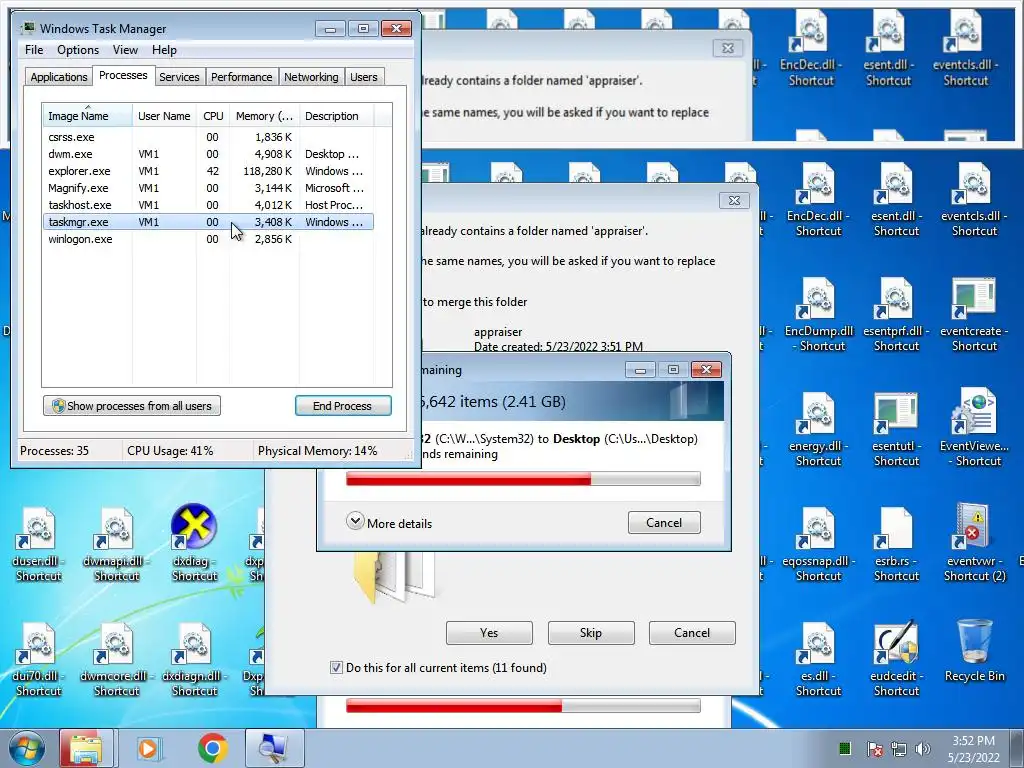Open the duser.dll shortcut icon
The height and width of the screenshot is (768, 1024).
click(x=38, y=542)
